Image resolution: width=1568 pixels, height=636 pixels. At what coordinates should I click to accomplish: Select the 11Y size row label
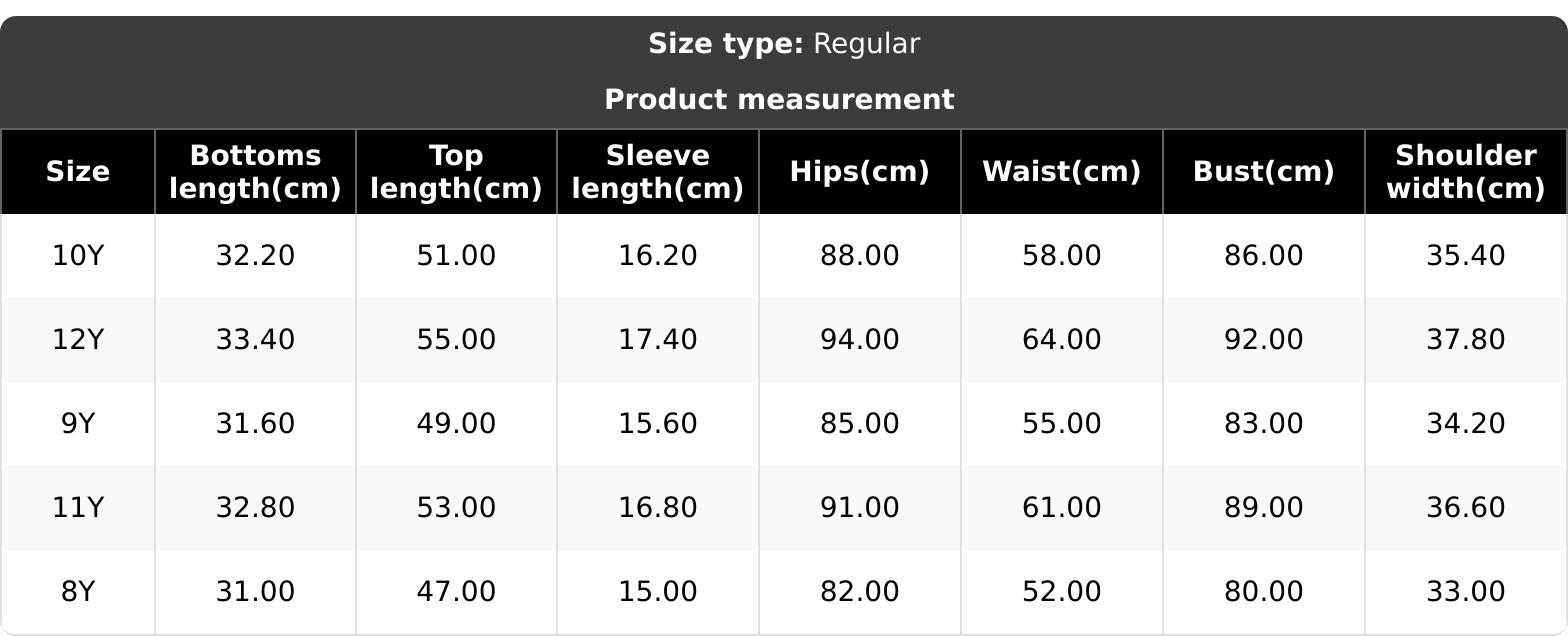77,508
